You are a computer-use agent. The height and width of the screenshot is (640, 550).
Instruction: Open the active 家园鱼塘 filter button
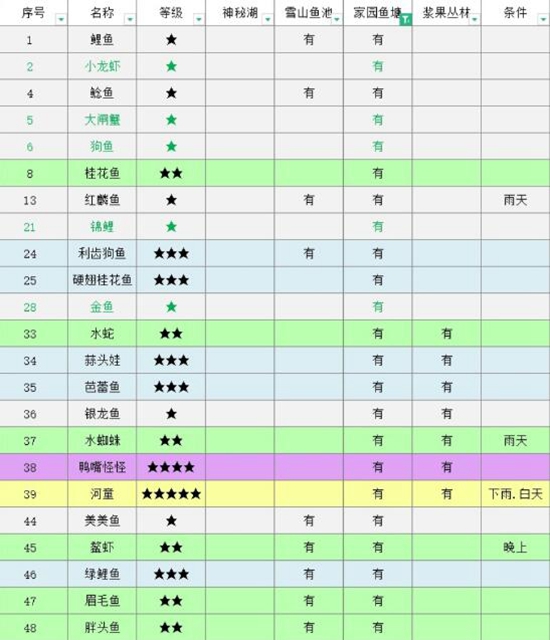click(x=406, y=19)
